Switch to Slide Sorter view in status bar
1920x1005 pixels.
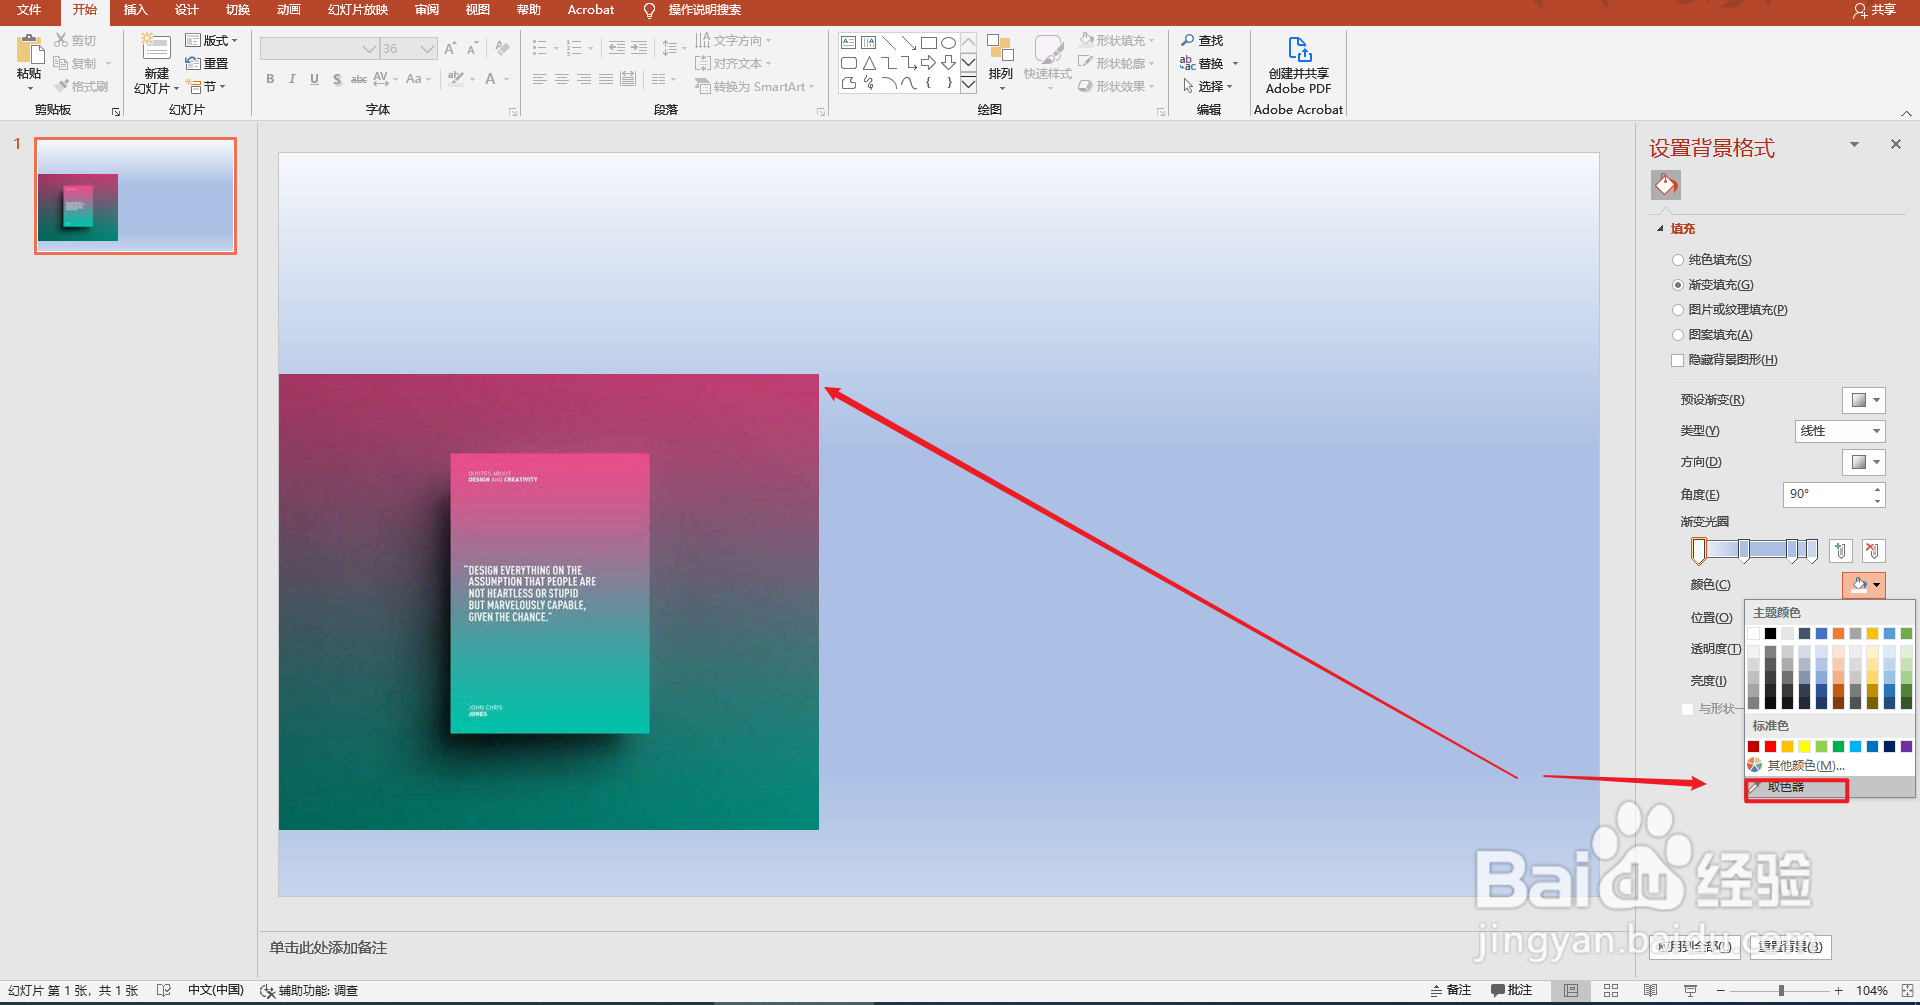tap(1611, 990)
